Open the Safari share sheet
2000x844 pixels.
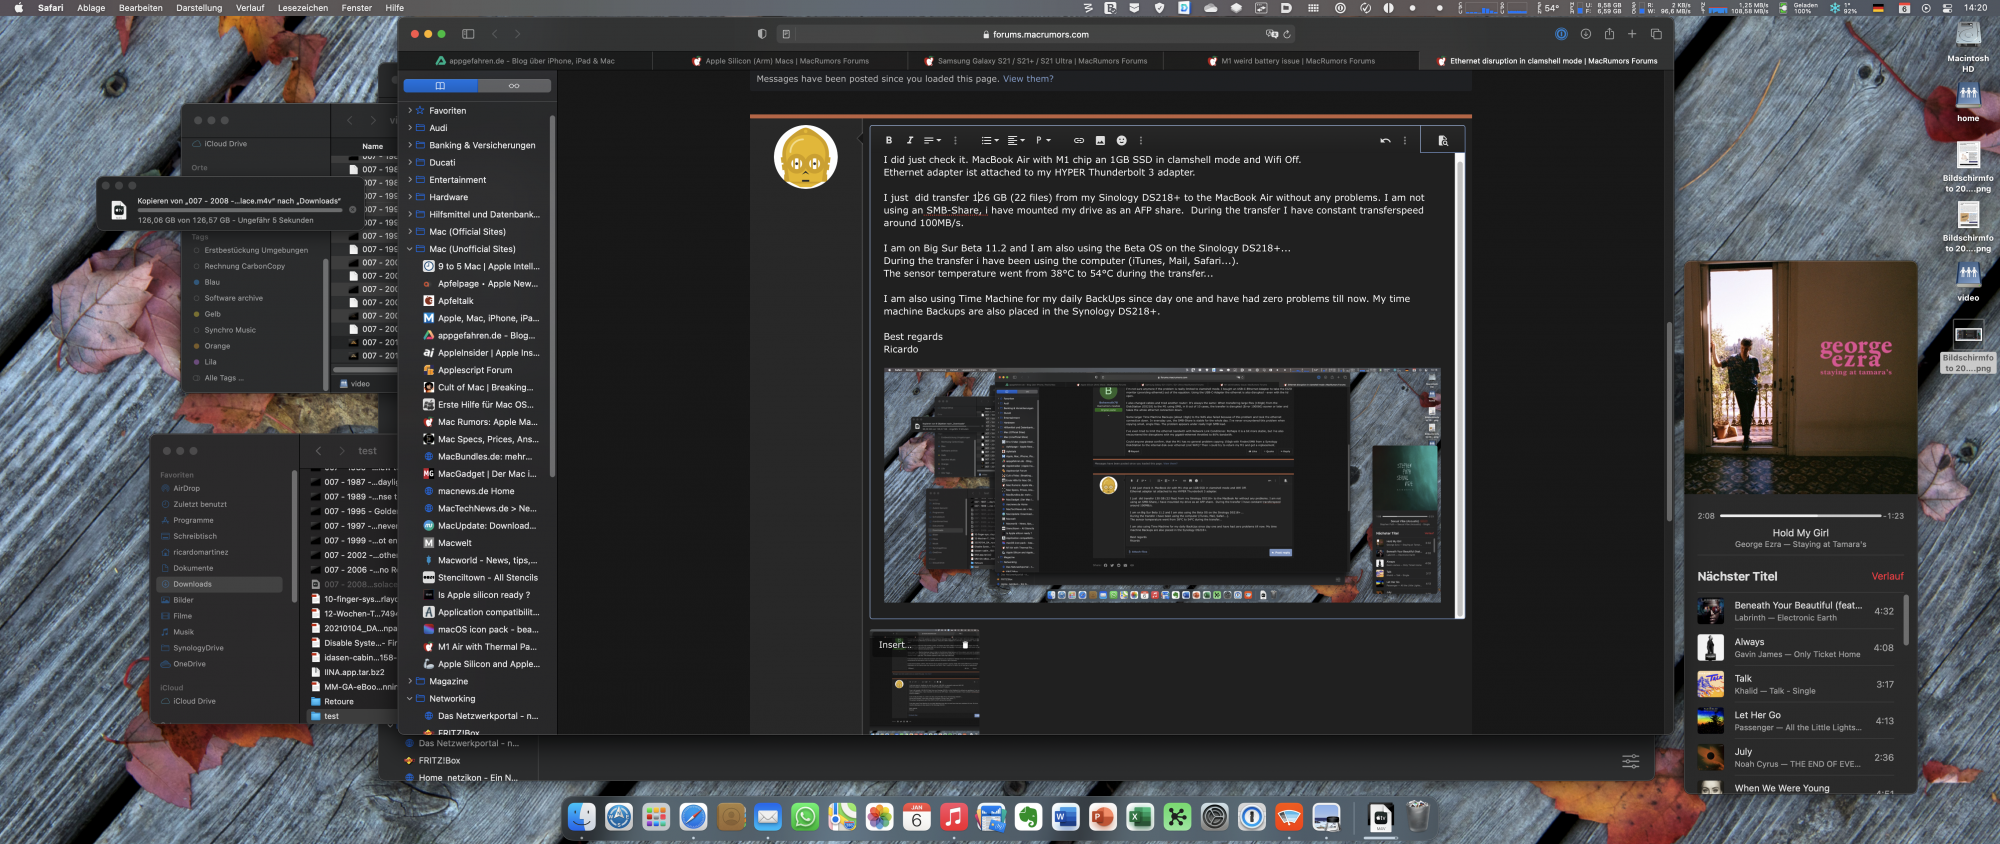coord(1609,34)
